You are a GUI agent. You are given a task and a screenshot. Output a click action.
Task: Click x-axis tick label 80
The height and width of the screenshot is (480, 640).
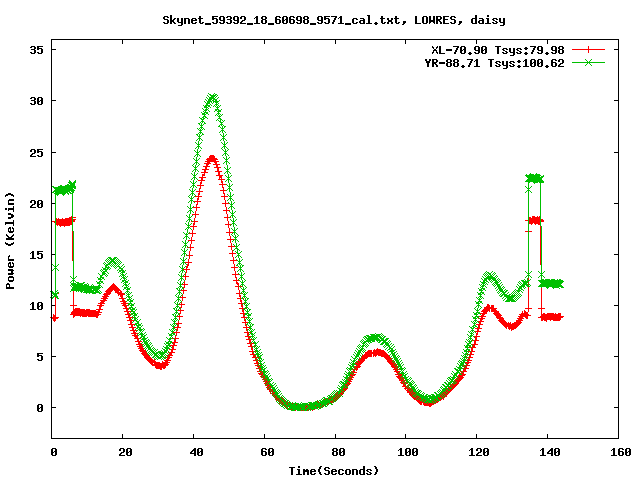(x=338, y=452)
